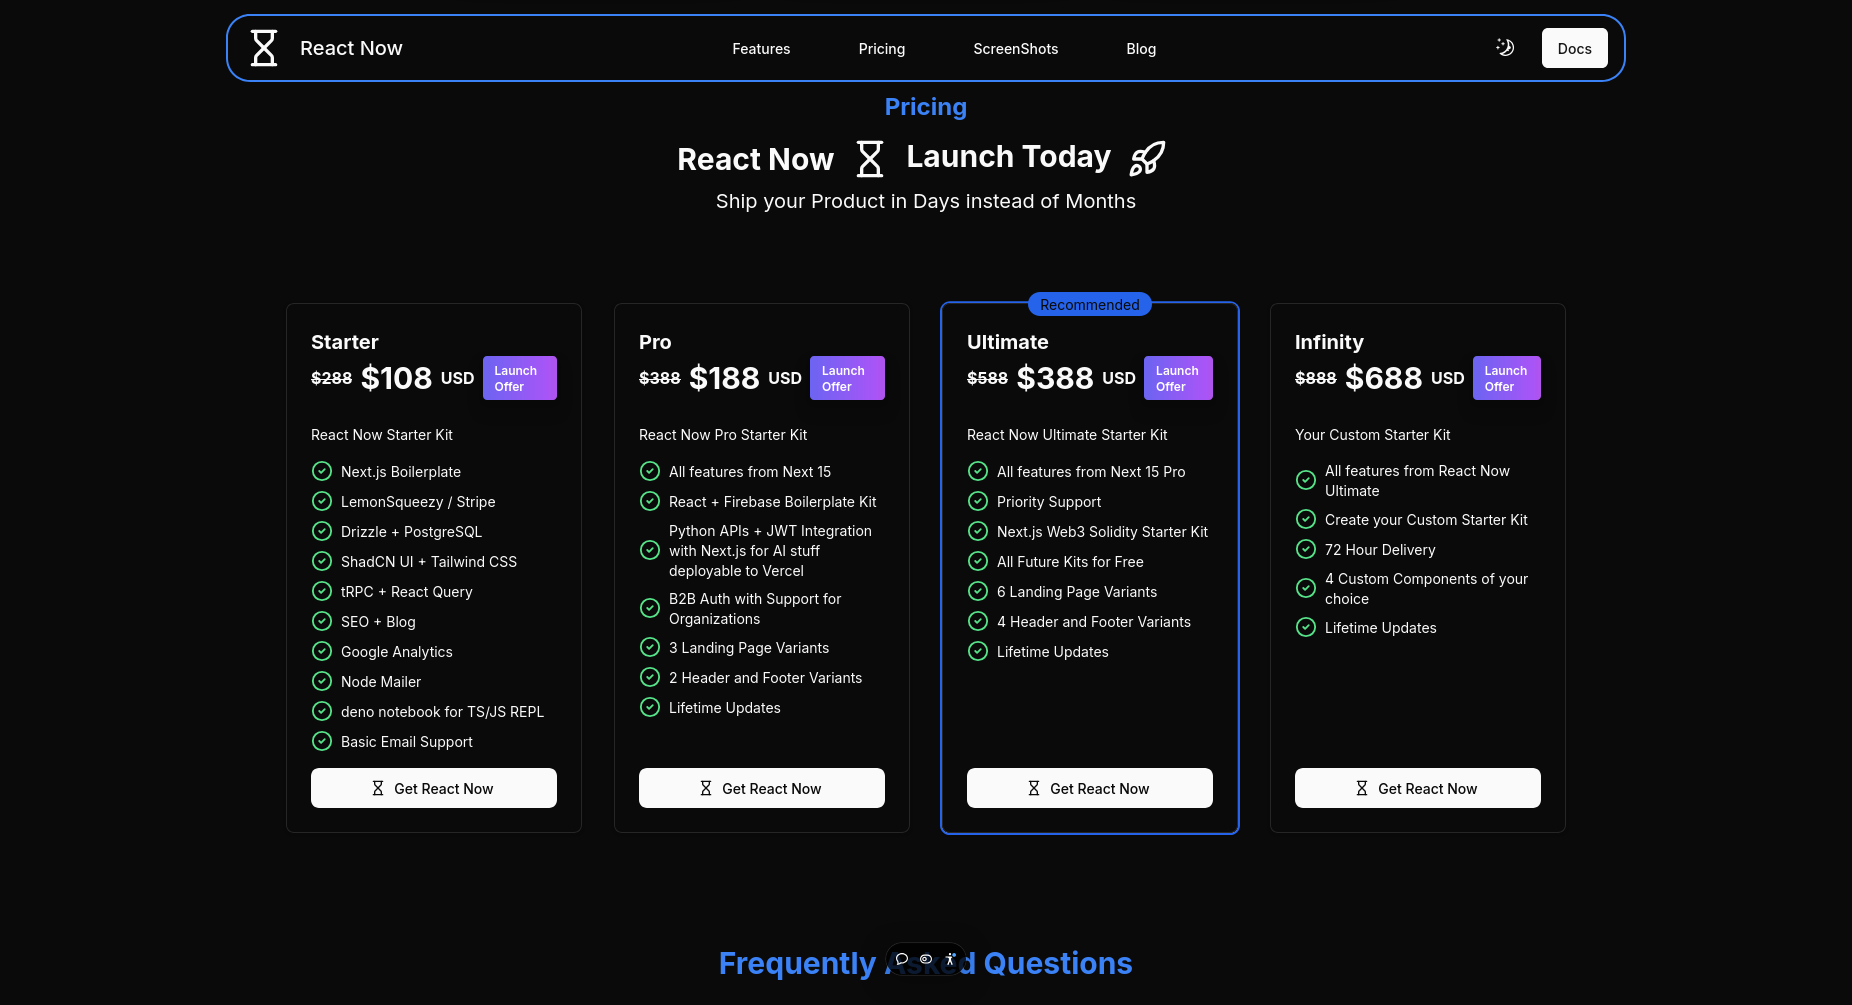
Task: Click the React Now header brand text
Action: [351, 48]
